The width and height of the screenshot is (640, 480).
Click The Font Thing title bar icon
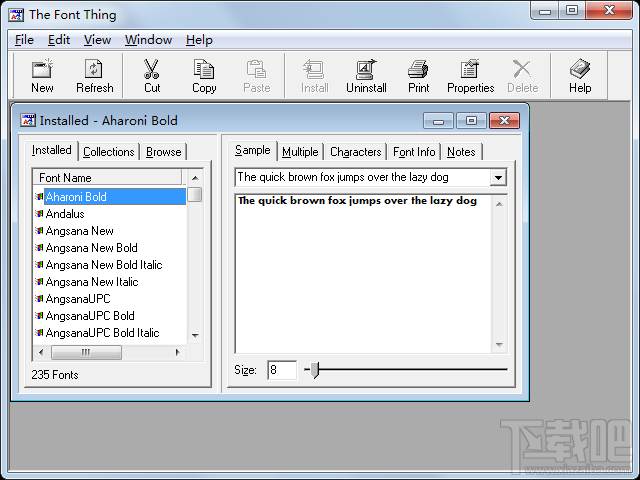(16, 15)
